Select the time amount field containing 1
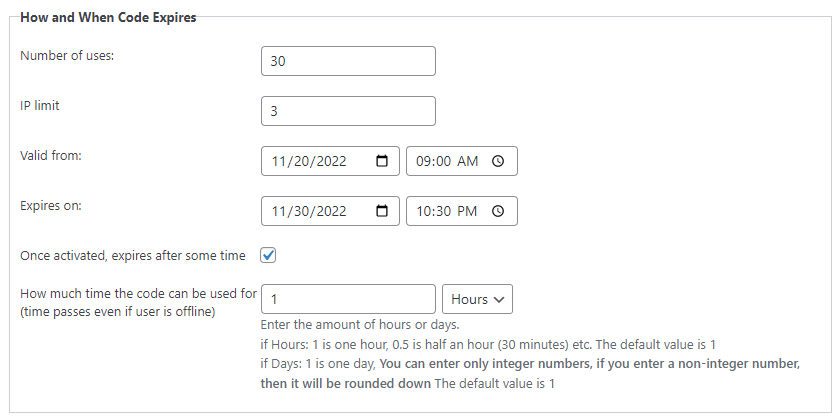Viewport: 840px width, 420px height. coord(347,299)
